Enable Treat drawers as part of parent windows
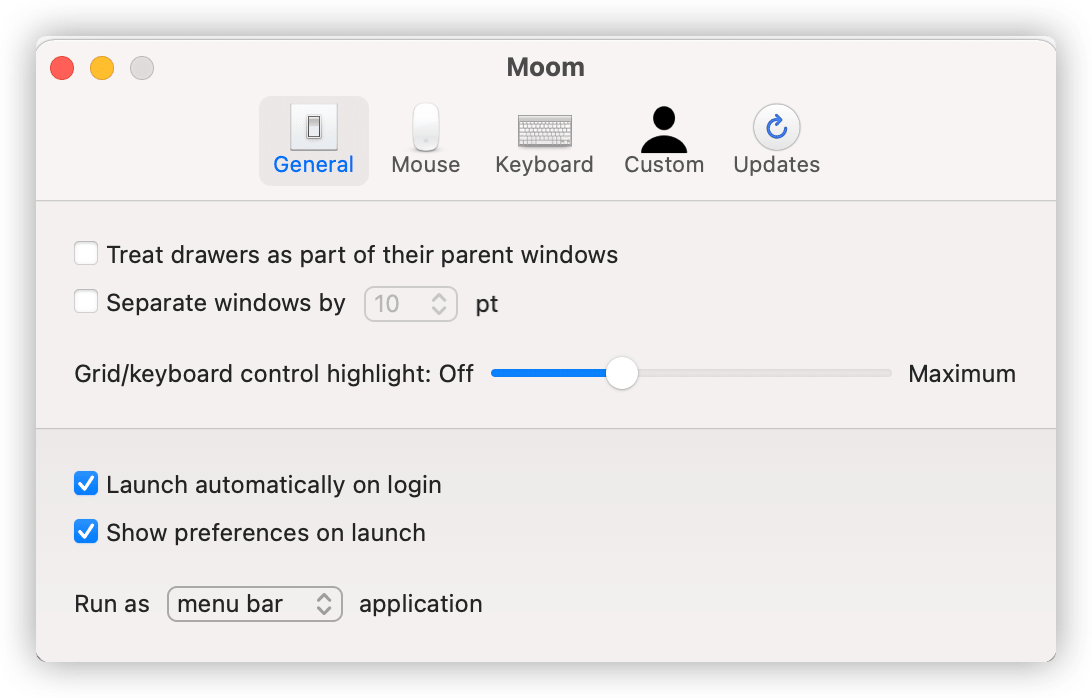 pyautogui.click(x=86, y=254)
